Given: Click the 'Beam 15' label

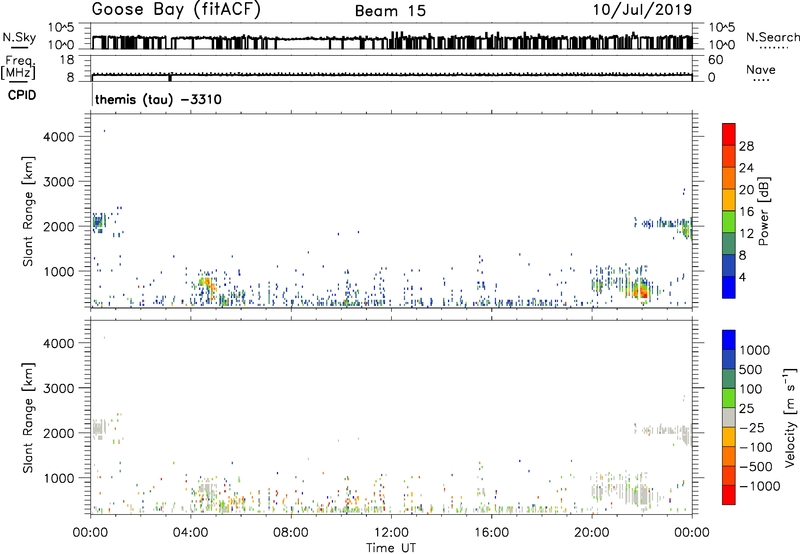Looking at the screenshot, I should tap(390, 11).
